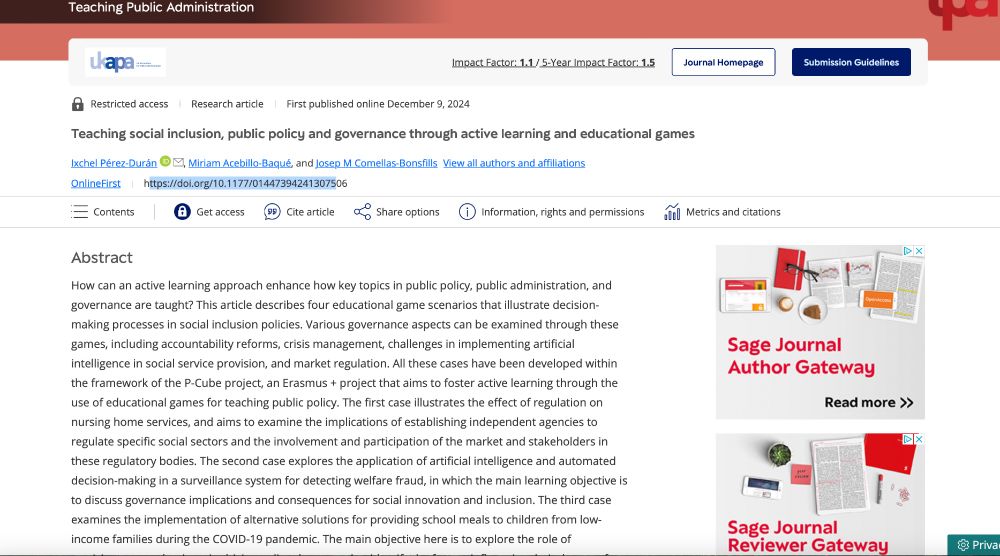
Task: Click the 5-Year Impact Factor link
Action: (598, 62)
